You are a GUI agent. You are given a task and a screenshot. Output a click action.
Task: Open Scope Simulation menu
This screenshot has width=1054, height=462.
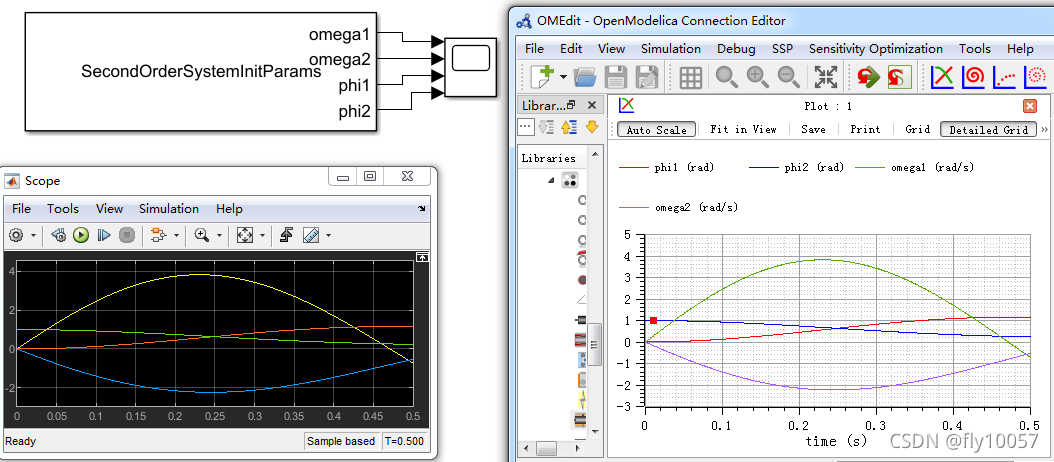pos(169,209)
